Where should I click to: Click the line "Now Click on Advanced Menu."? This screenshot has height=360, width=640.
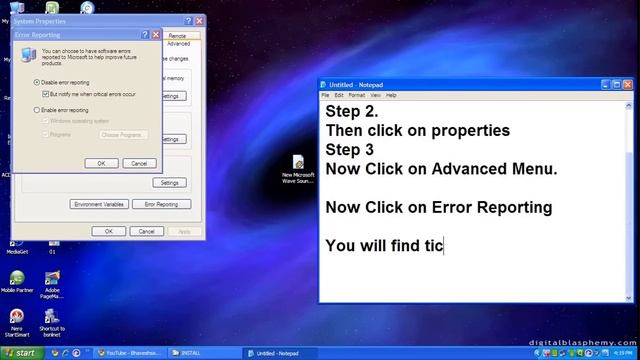tap(441, 169)
